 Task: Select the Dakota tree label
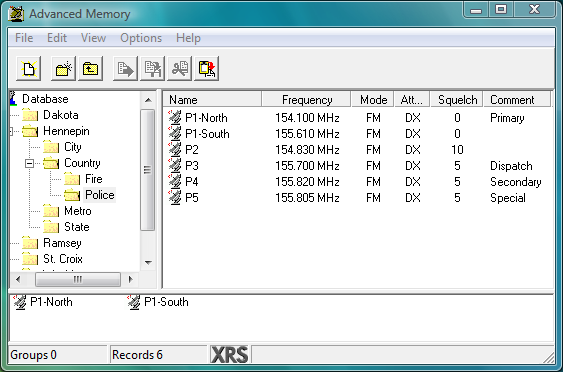pyautogui.click(x=61, y=115)
